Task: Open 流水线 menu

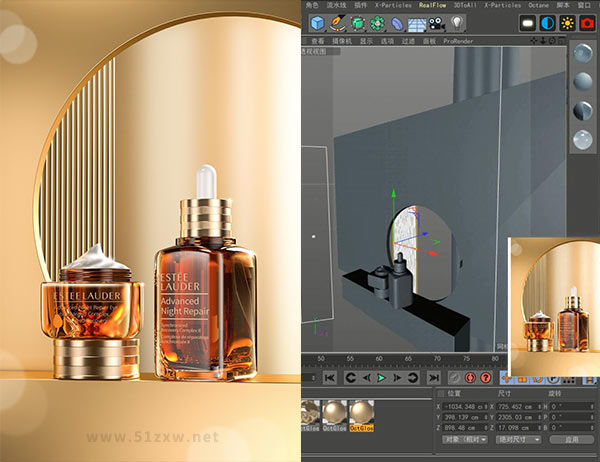Action: [x=336, y=5]
